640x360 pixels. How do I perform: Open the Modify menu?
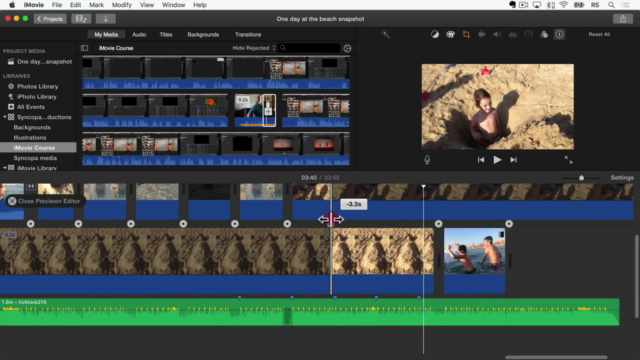pos(122,5)
